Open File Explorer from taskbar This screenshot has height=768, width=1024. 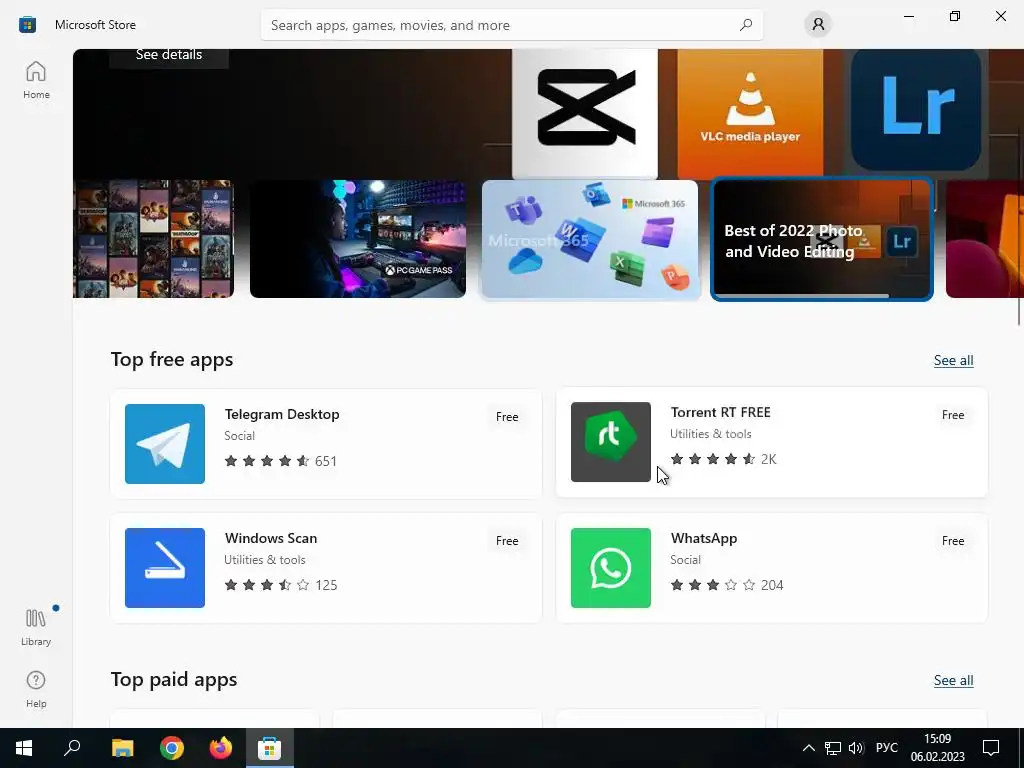pos(122,748)
